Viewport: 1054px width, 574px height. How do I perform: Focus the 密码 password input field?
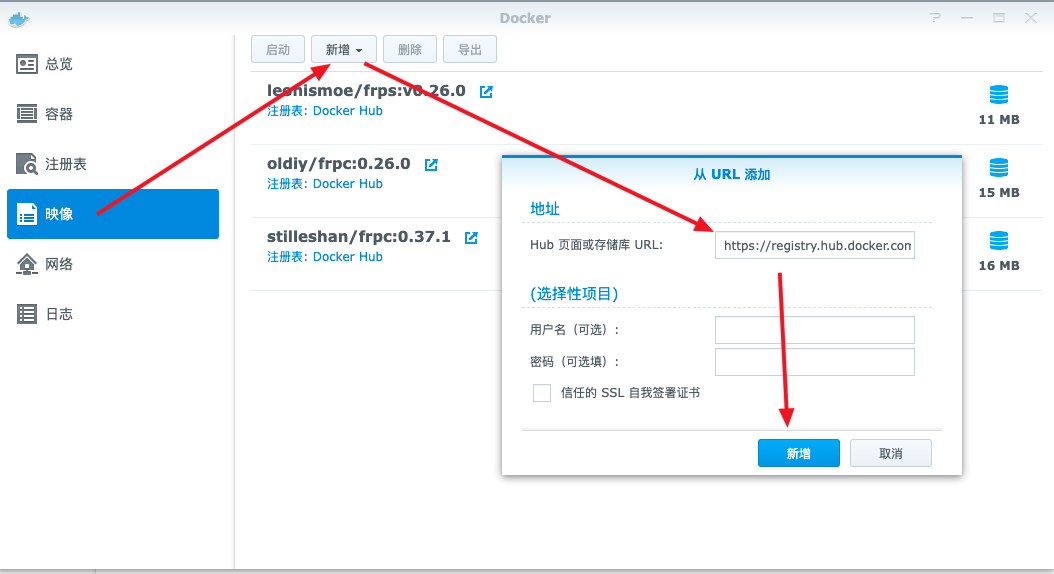814,362
